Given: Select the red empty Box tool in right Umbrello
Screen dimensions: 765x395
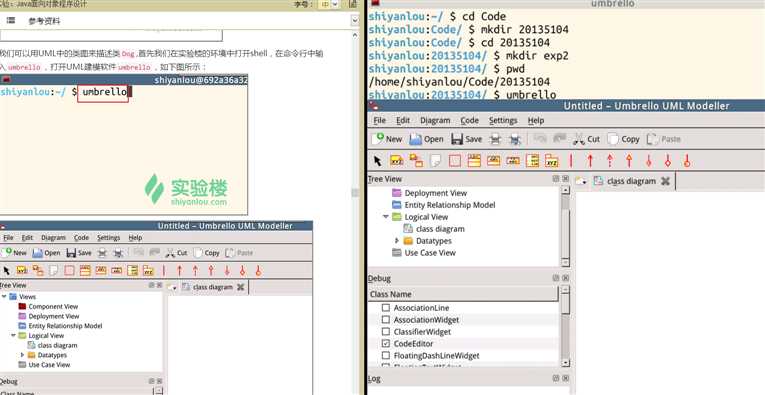Looking at the screenshot, I should click(455, 160).
